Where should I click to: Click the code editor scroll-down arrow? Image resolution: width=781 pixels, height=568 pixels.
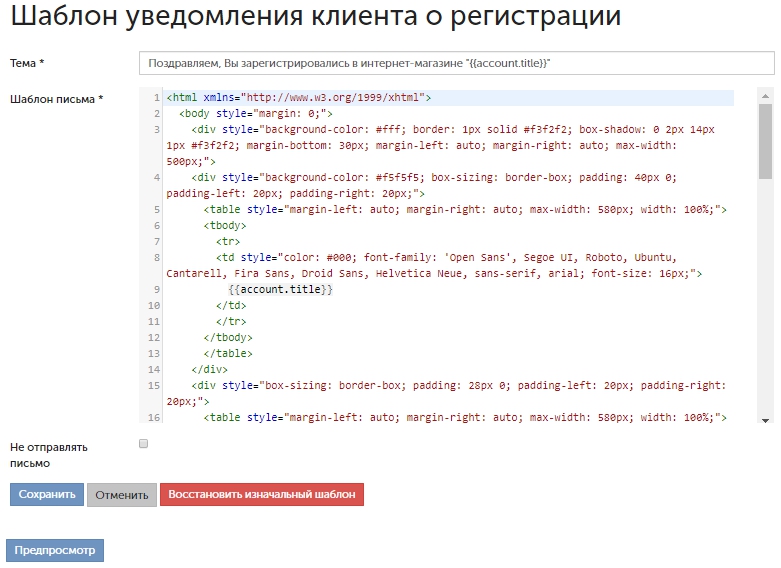click(765, 421)
